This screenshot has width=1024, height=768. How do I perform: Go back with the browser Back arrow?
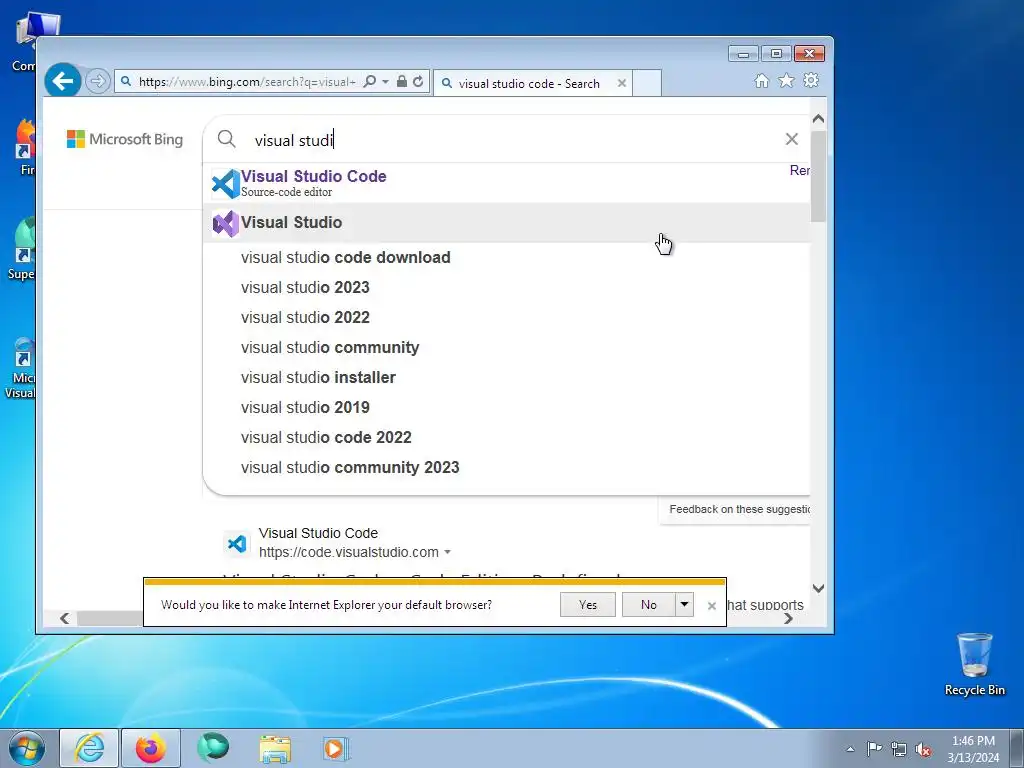click(x=63, y=81)
